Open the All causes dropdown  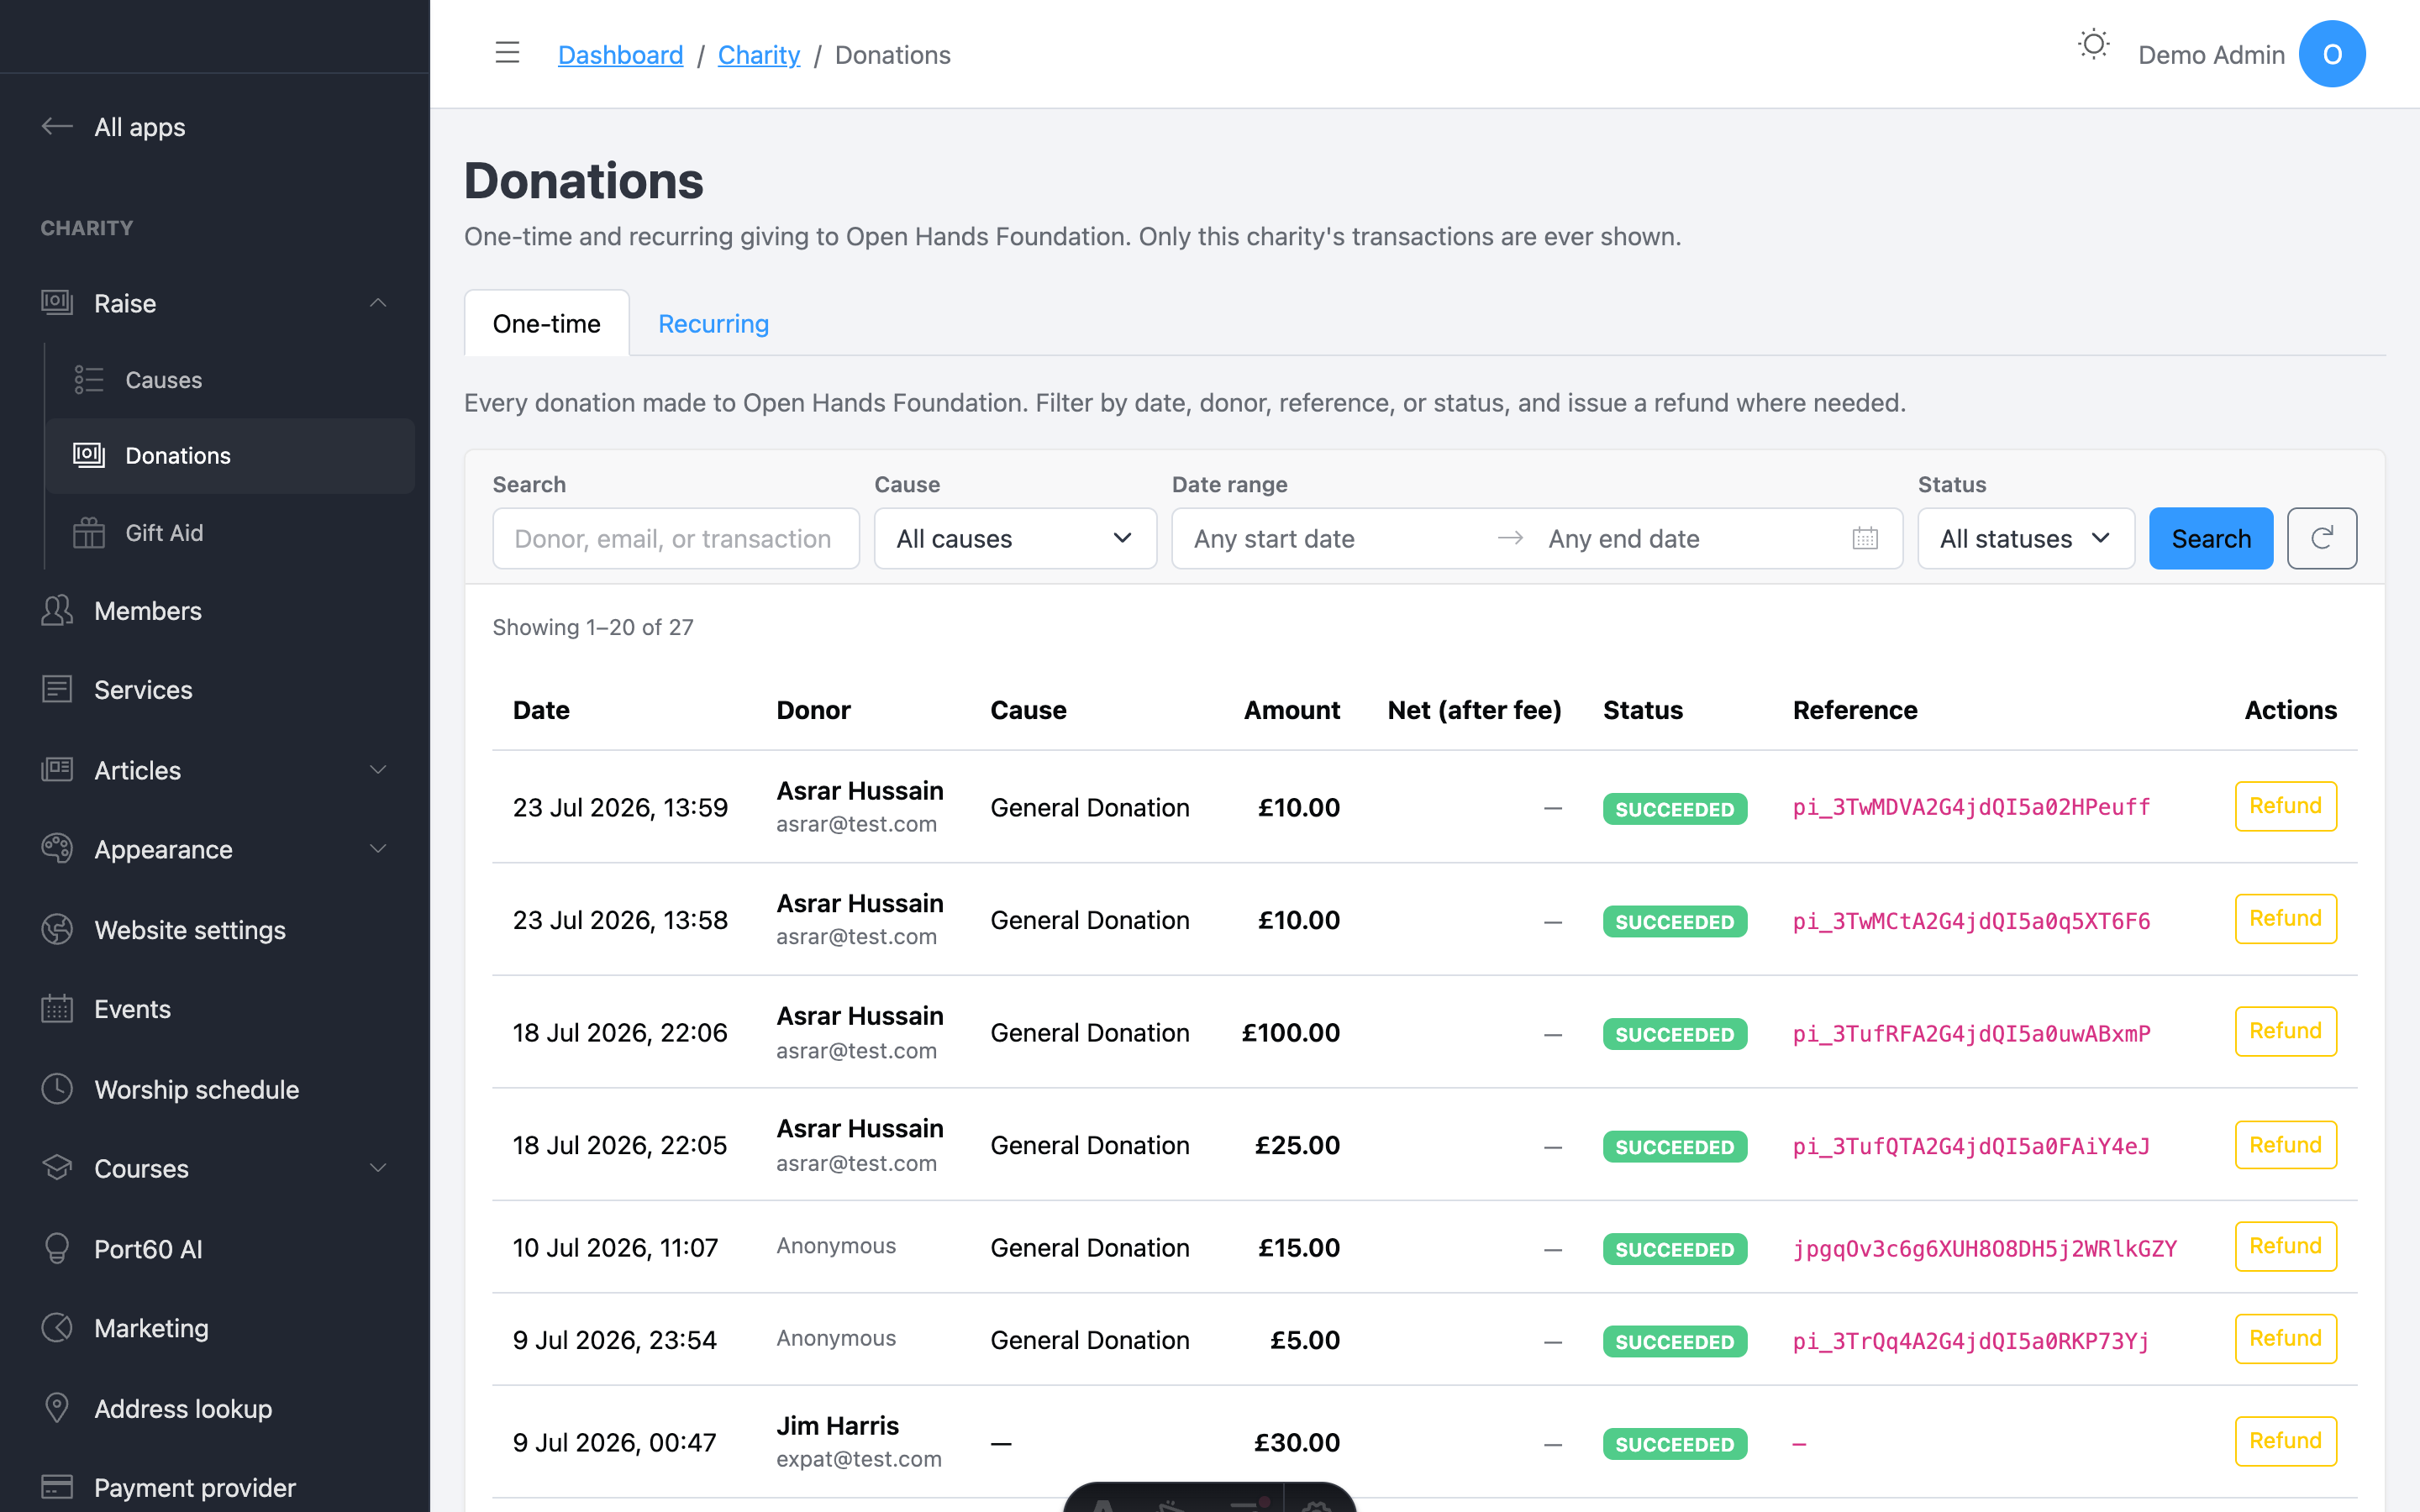pos(1015,538)
